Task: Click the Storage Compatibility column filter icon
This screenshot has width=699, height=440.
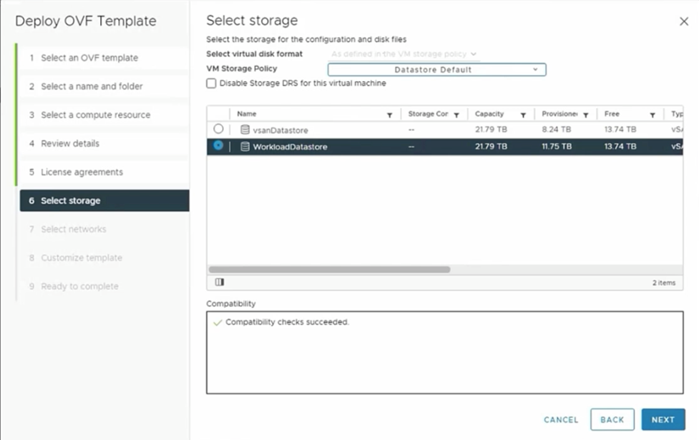Action: pos(456,115)
